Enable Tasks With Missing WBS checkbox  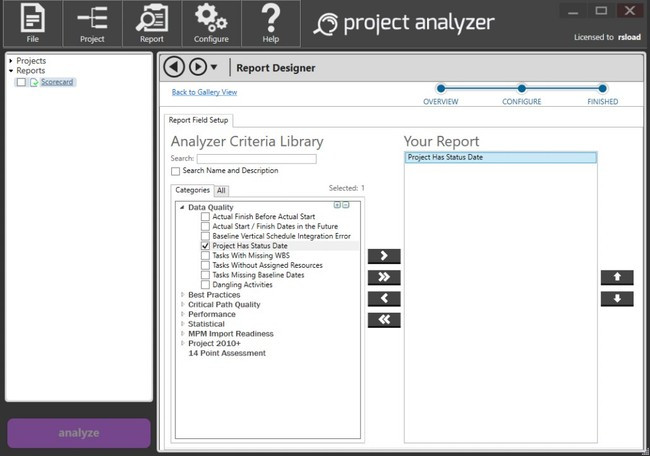coord(206,255)
